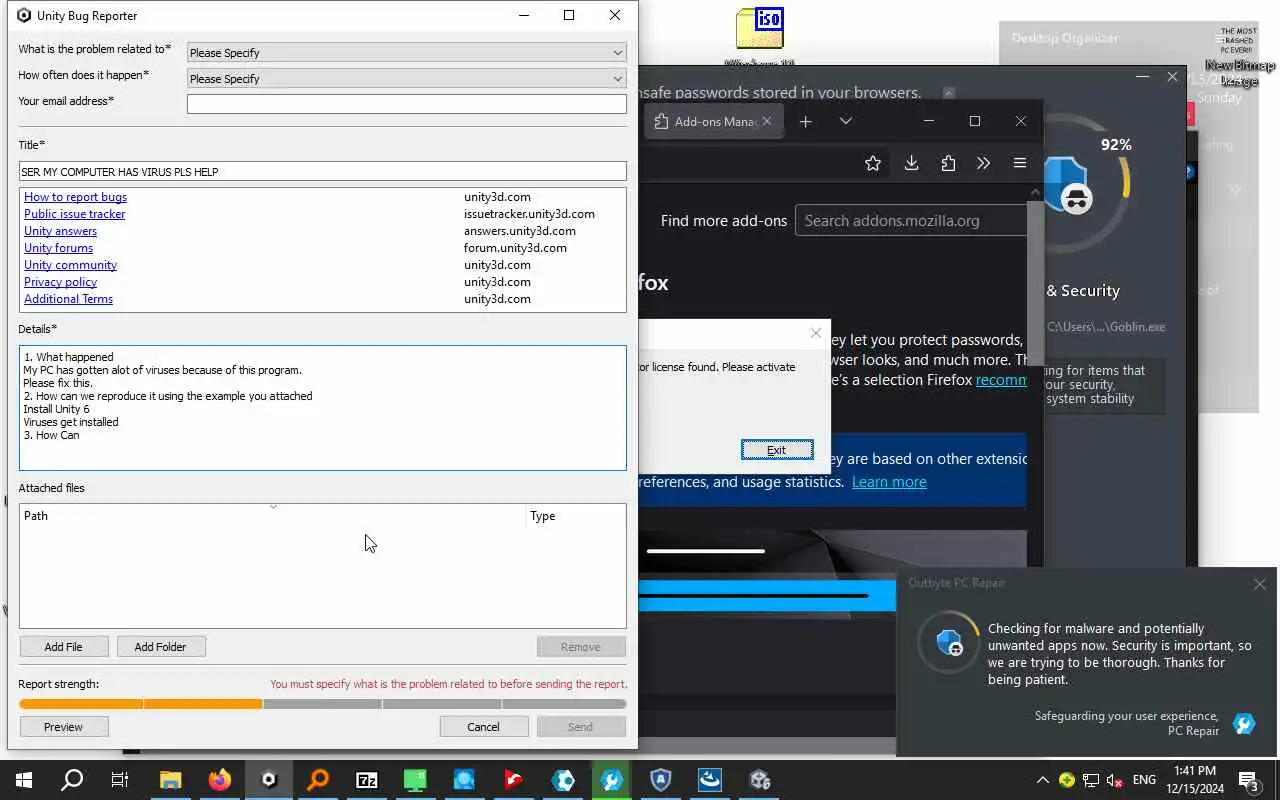Viewport: 1280px width, 800px height.
Task: Open File Explorer from the taskbar
Action: click(x=170, y=780)
